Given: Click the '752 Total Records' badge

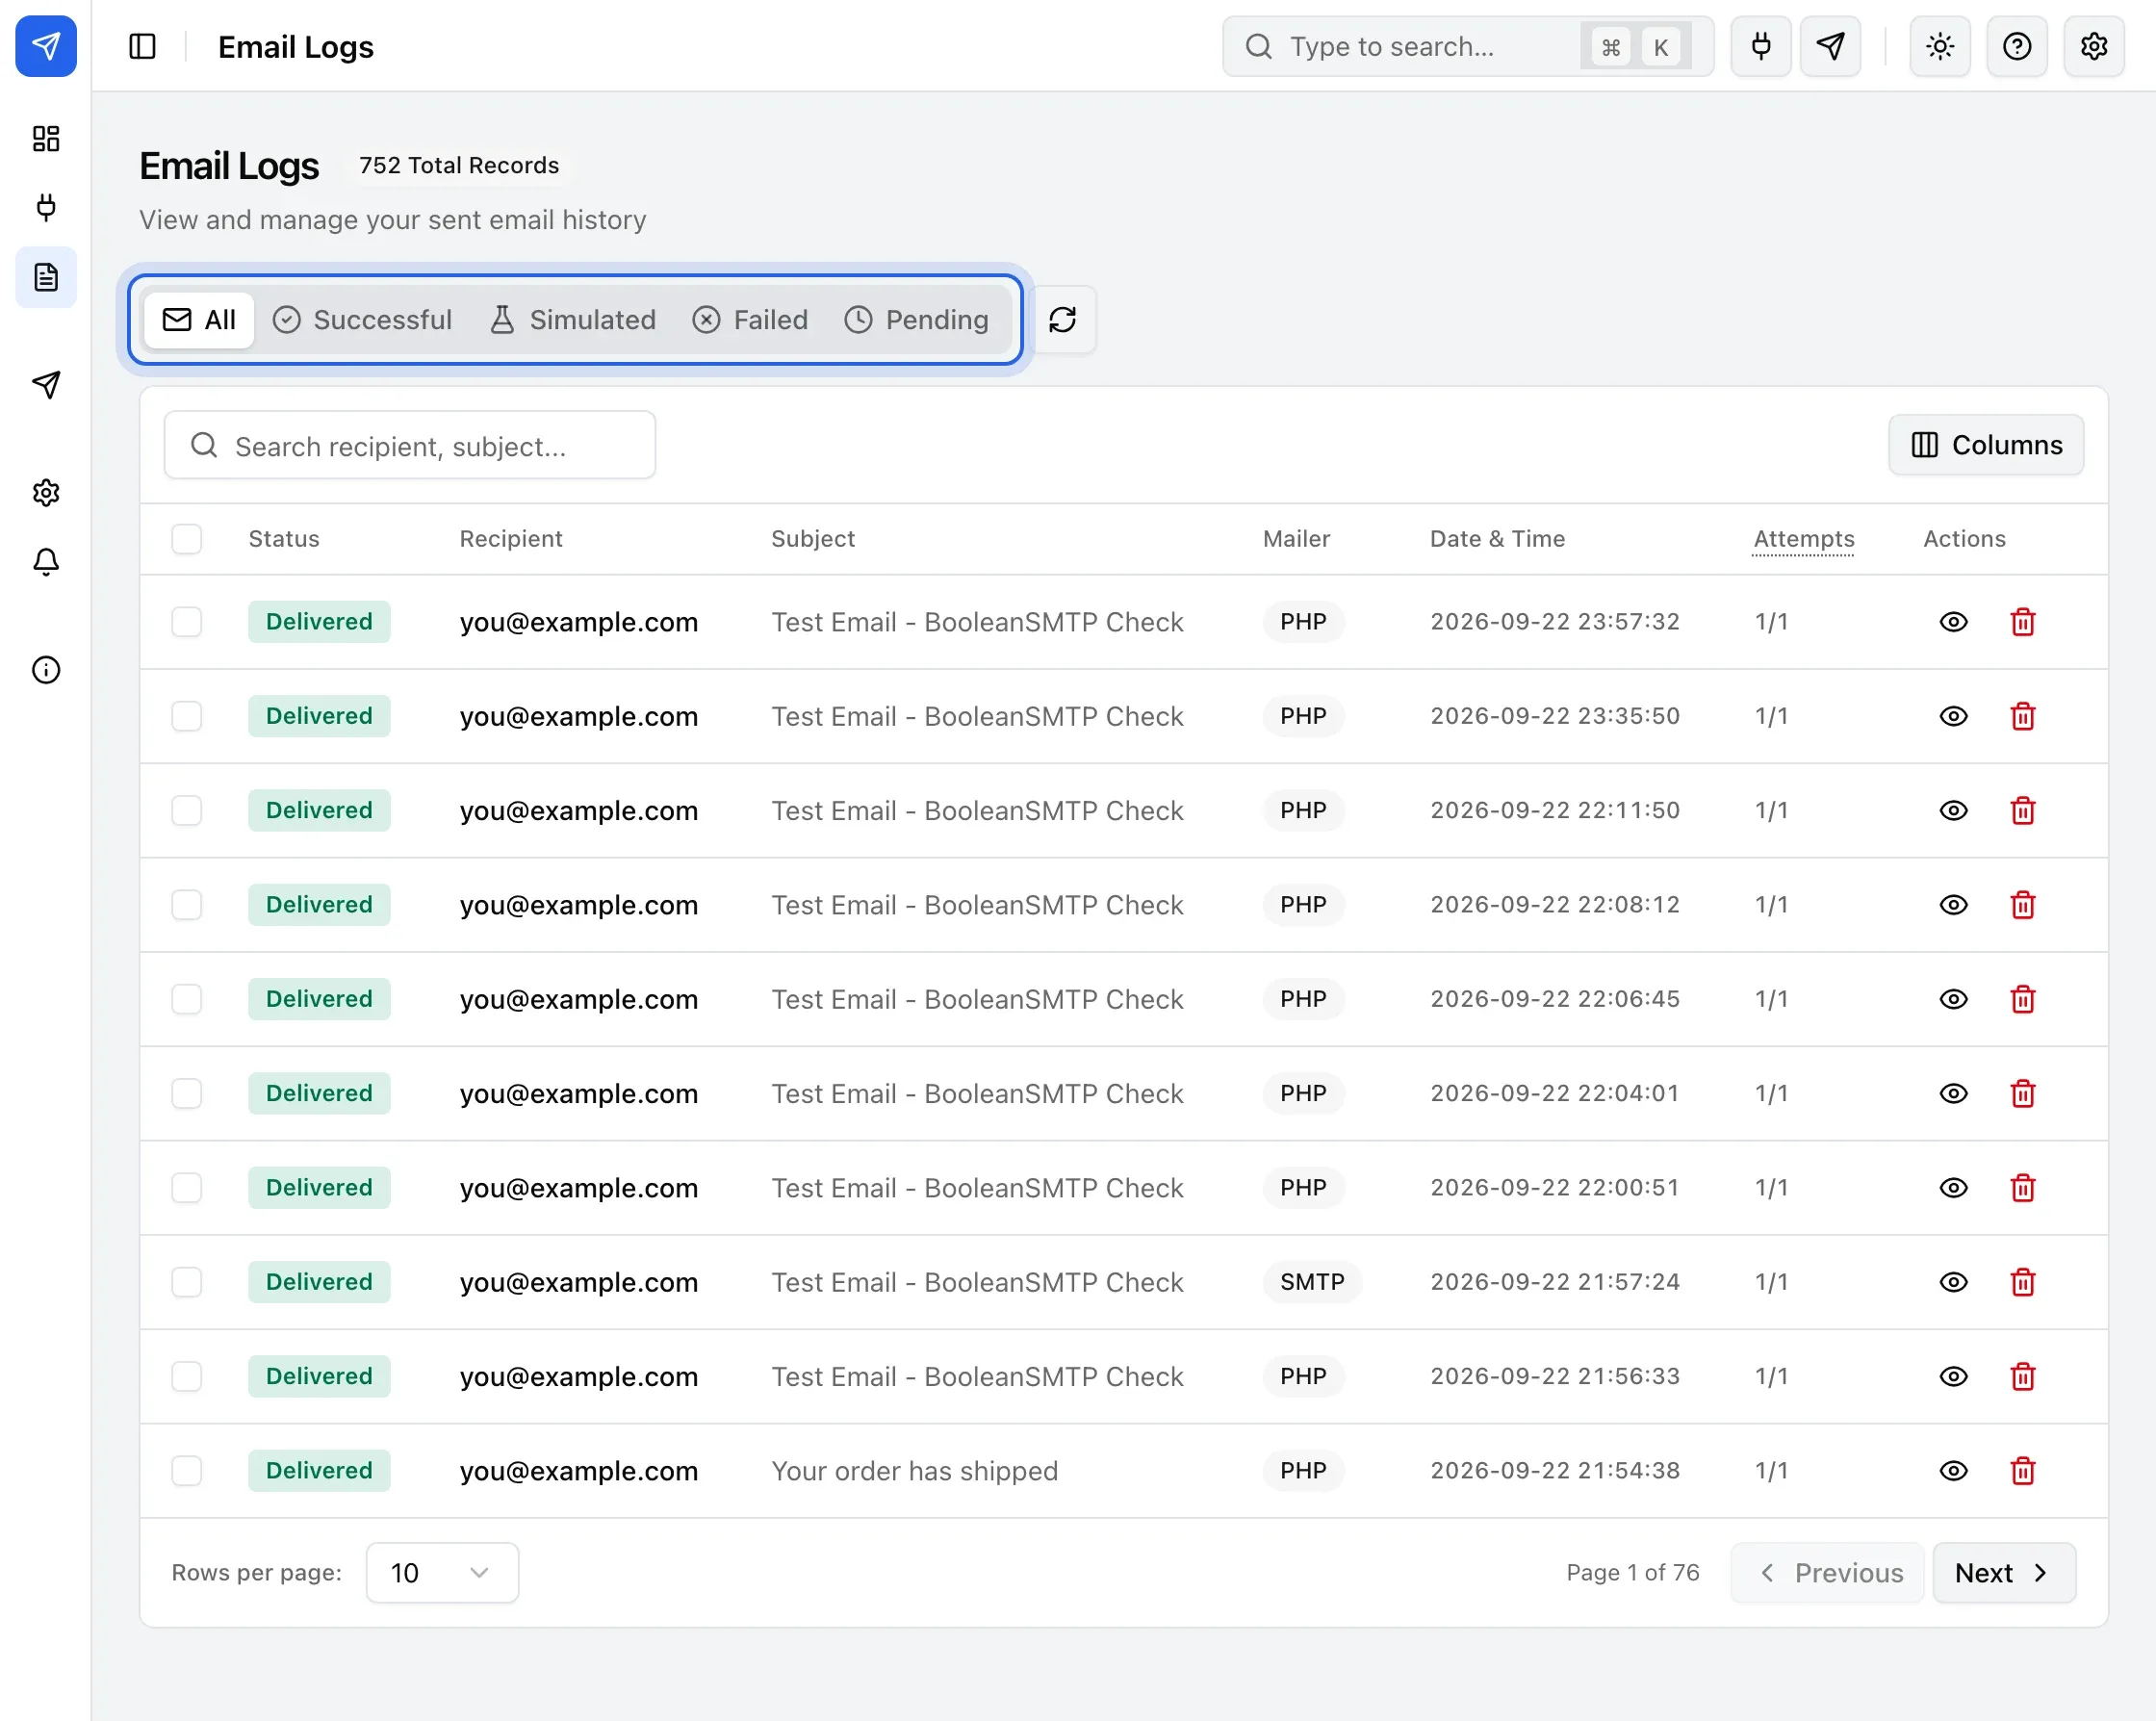Looking at the screenshot, I should click(459, 165).
